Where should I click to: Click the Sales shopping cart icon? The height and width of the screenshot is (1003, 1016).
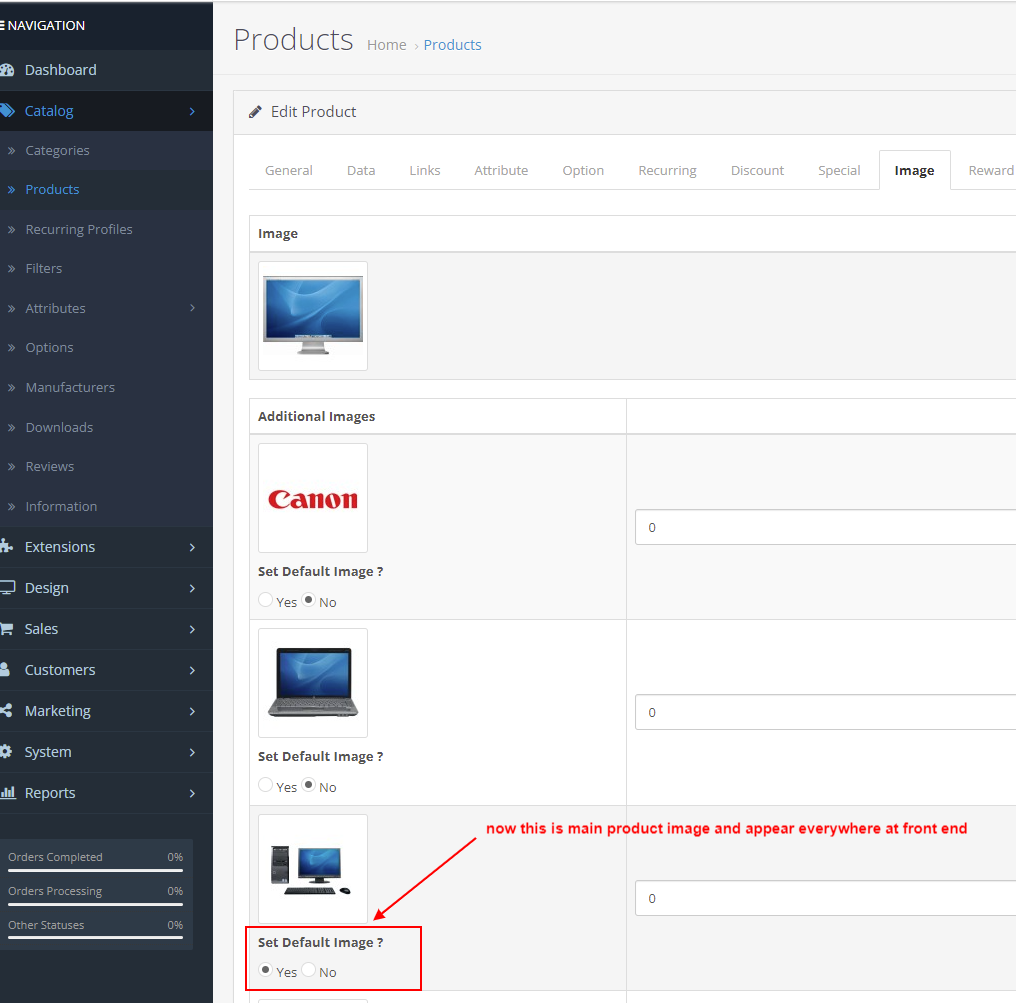click(7, 629)
